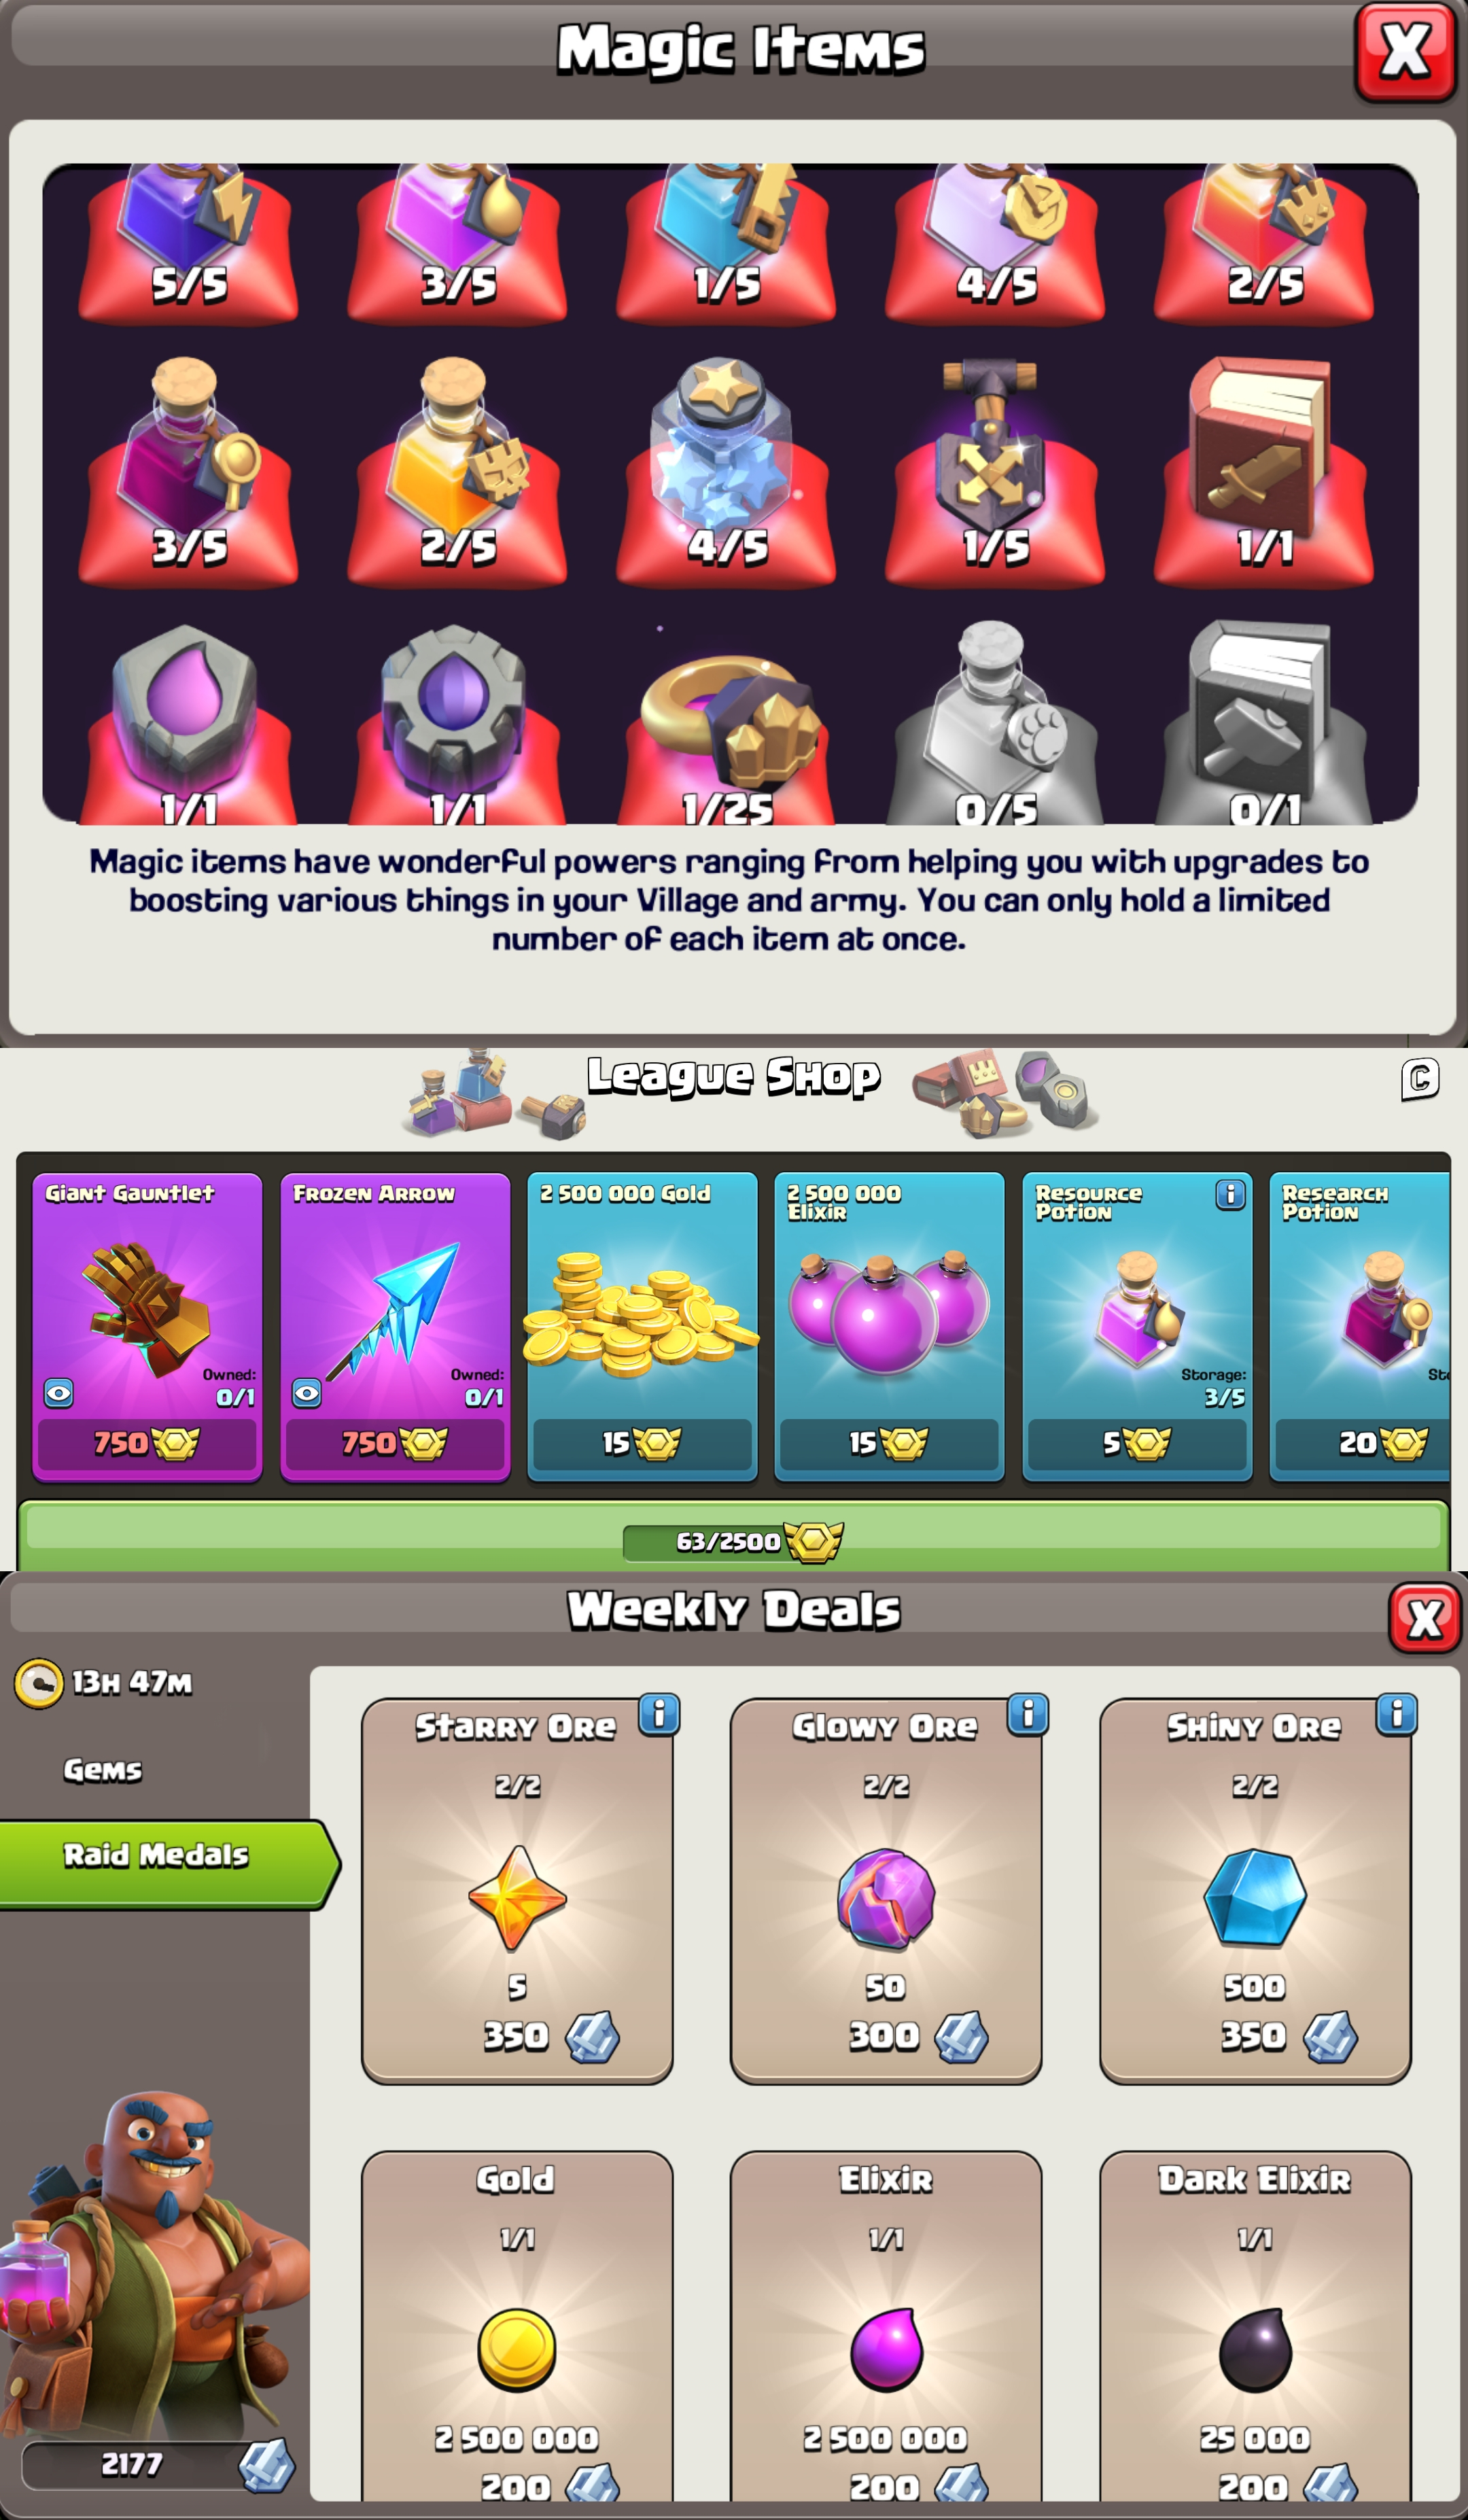Show info about Glowy Ore deal
The width and height of the screenshot is (1468, 2520).
(1028, 1715)
